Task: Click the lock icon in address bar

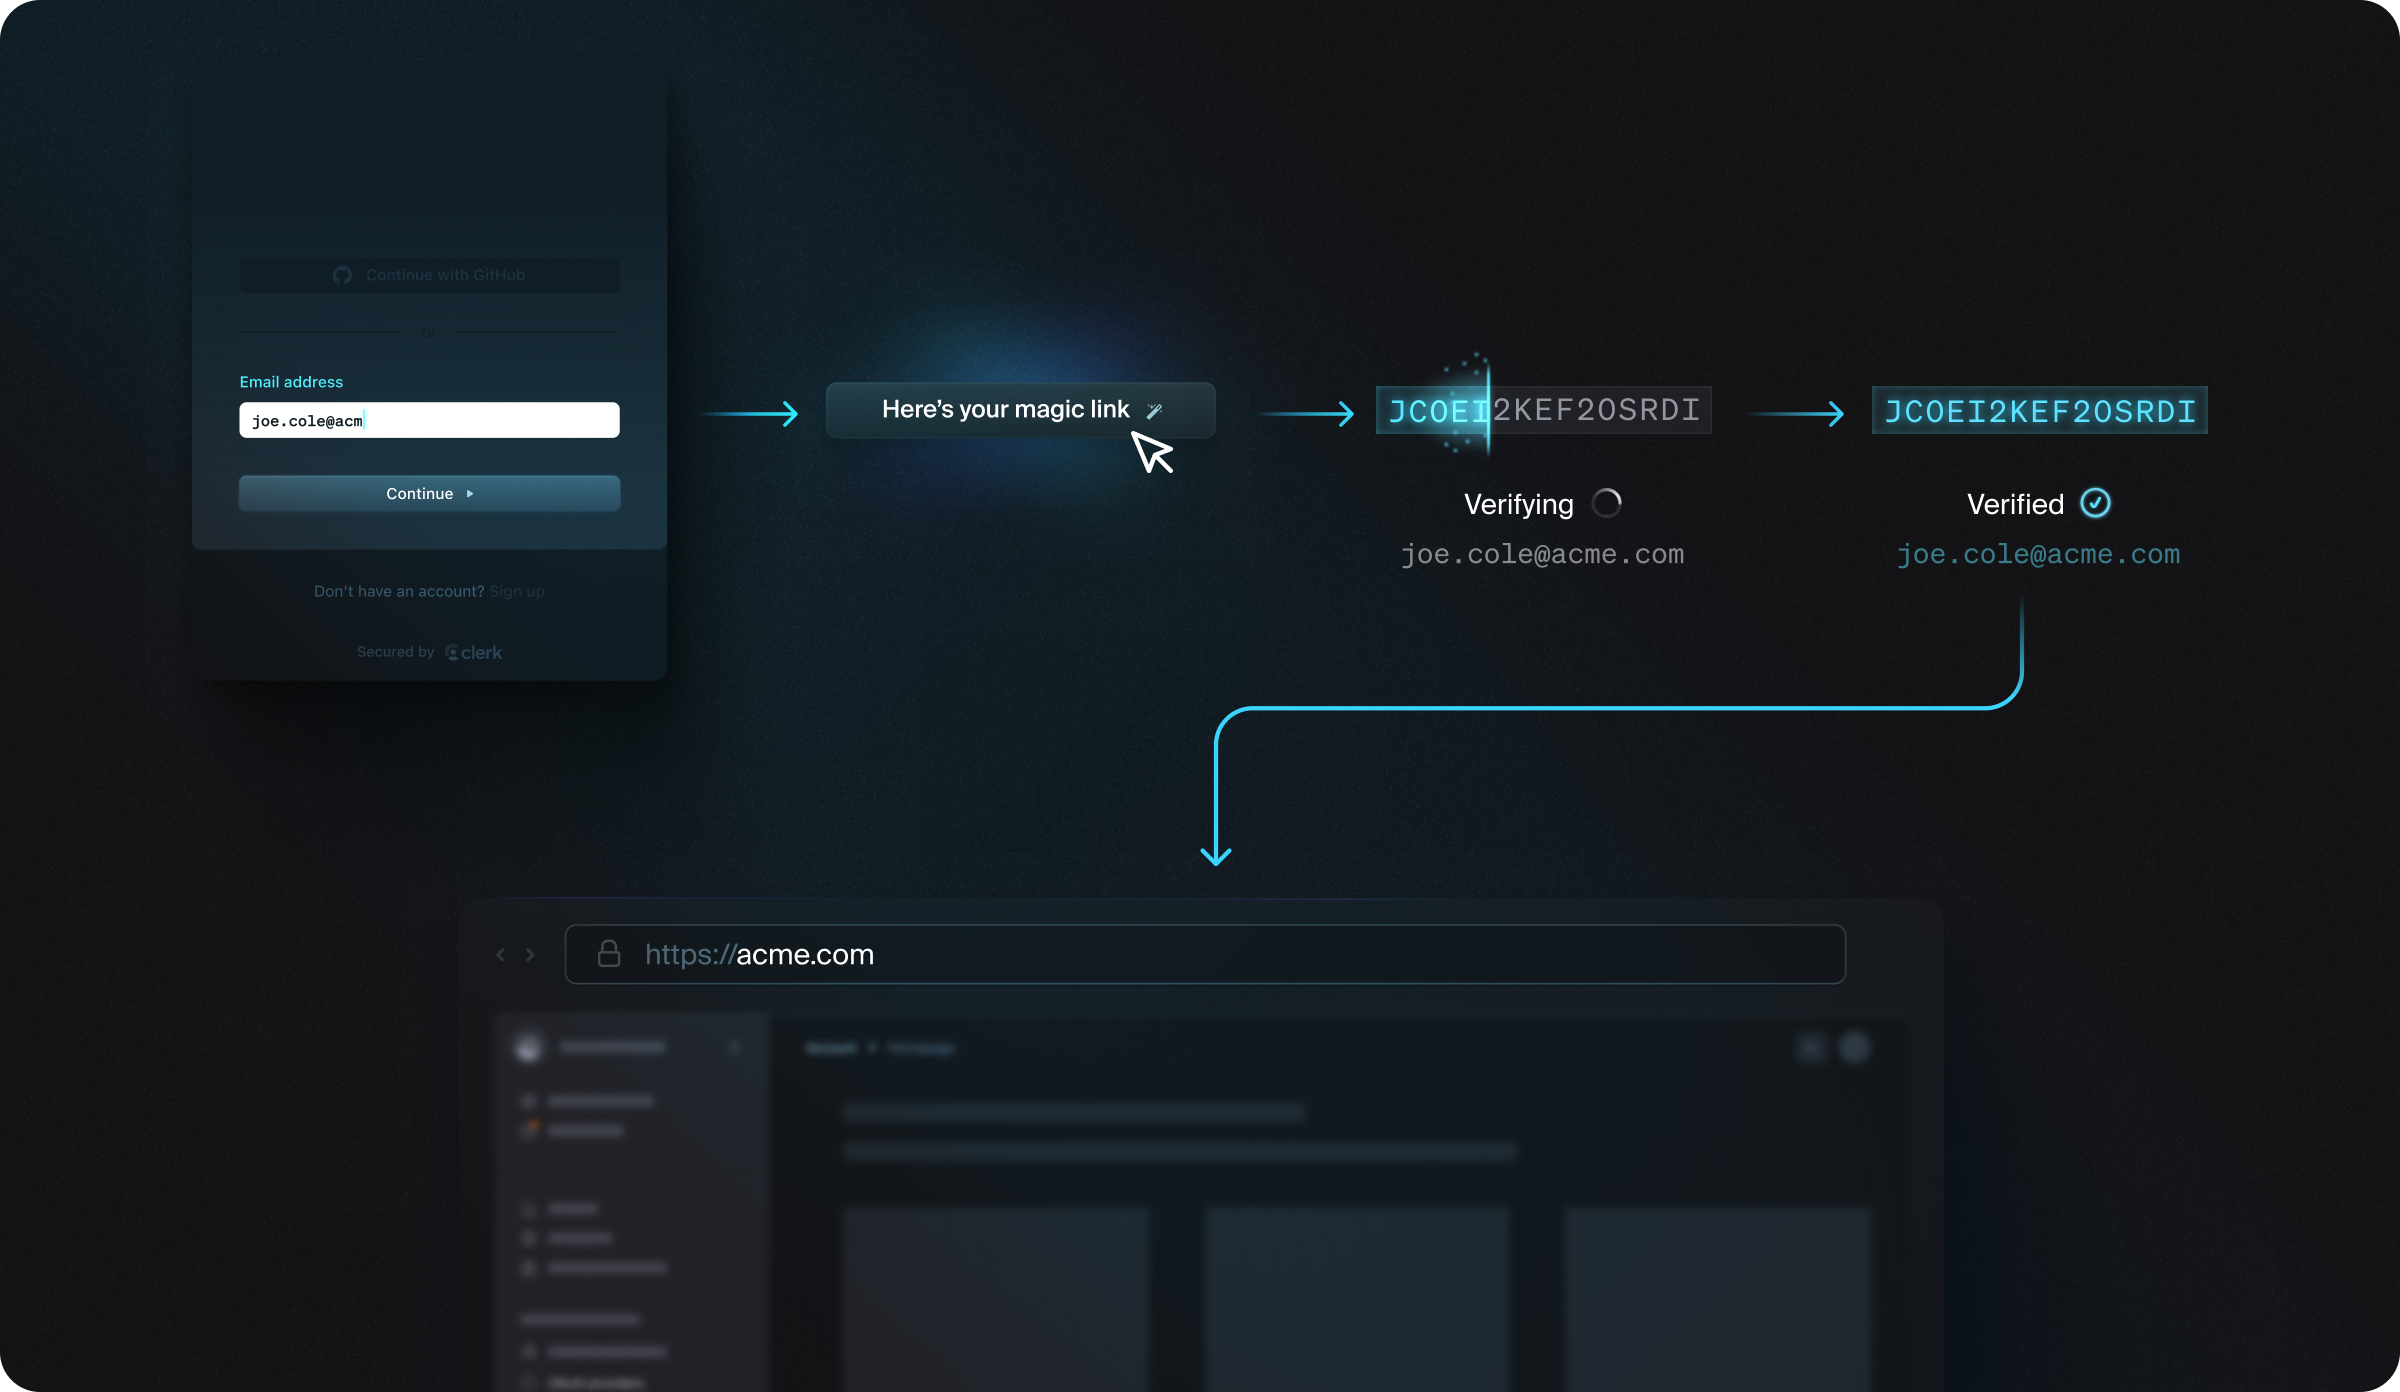Action: pos(606,953)
